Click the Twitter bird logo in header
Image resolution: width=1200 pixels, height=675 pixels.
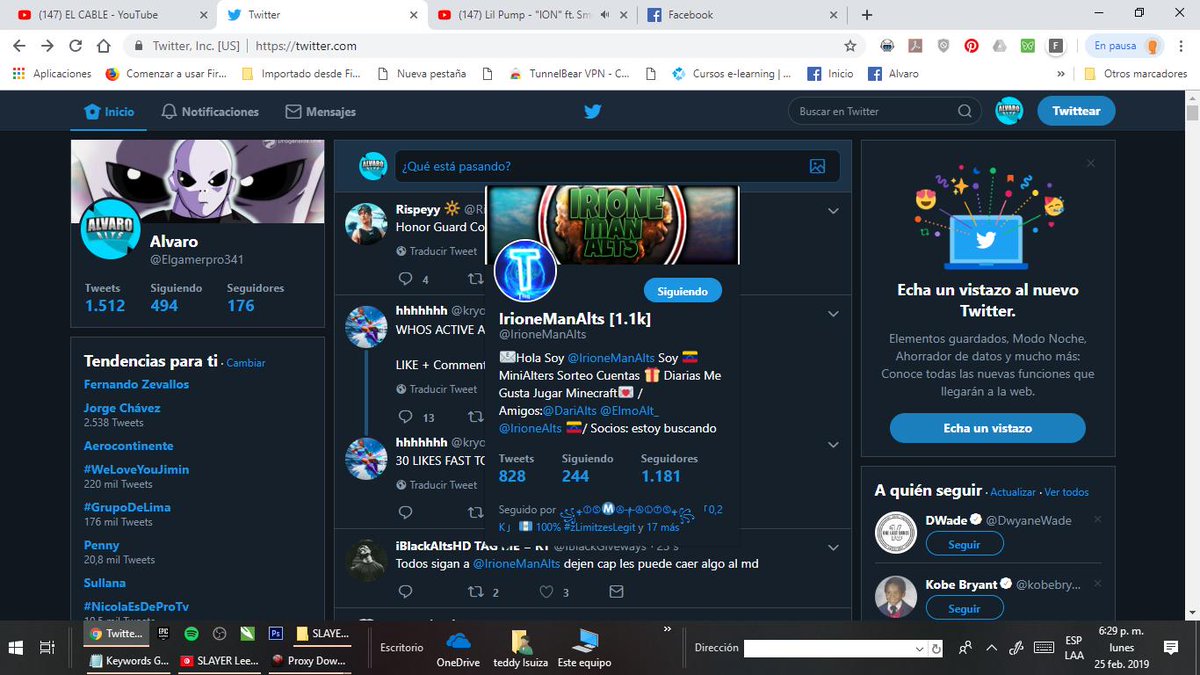click(x=593, y=112)
